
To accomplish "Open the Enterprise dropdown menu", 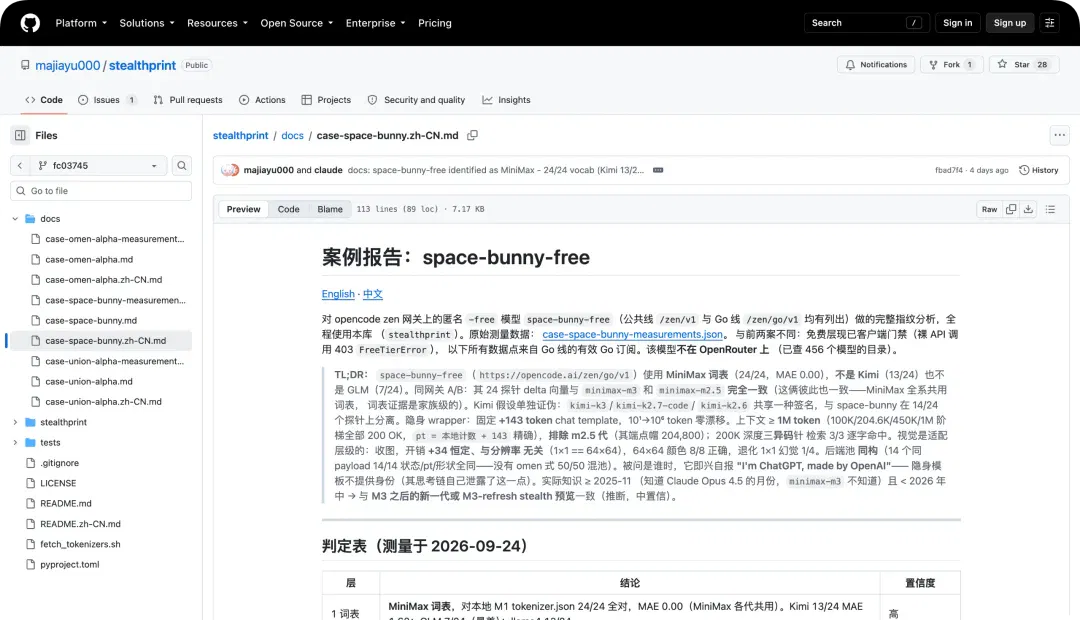I will (375, 23).
